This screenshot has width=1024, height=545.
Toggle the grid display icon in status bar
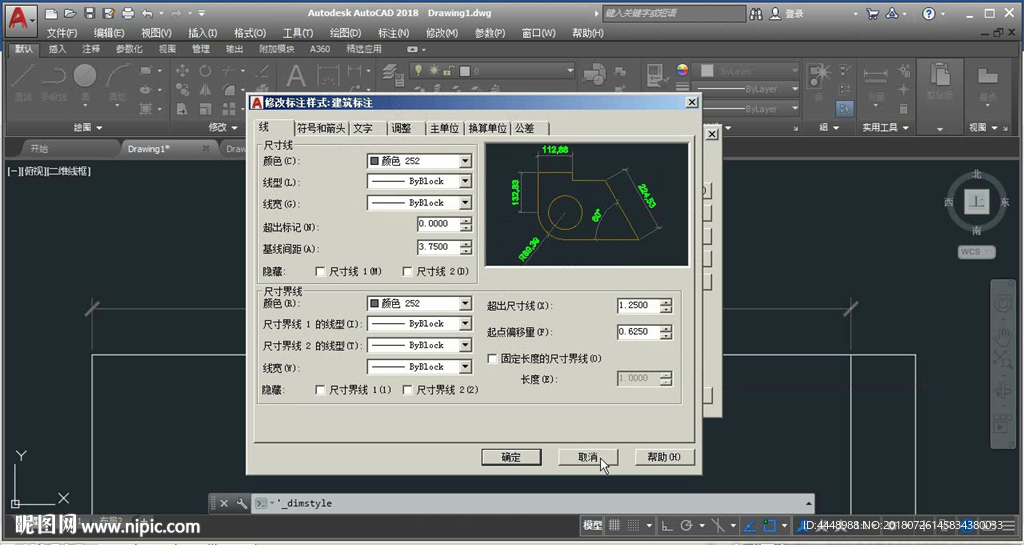[x=616, y=526]
